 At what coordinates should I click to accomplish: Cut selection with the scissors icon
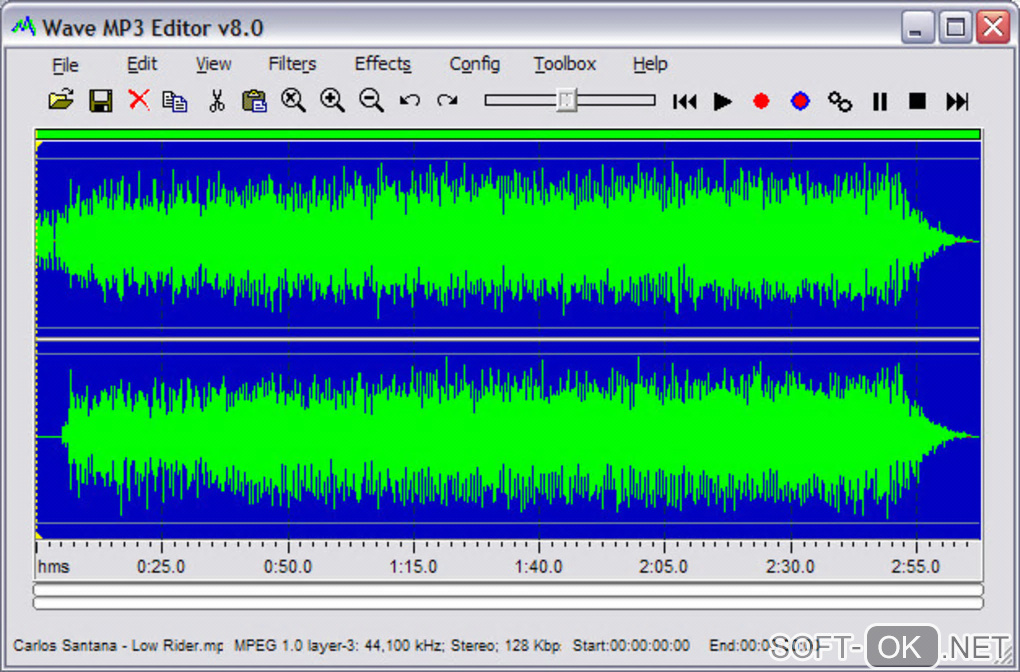coord(217,101)
